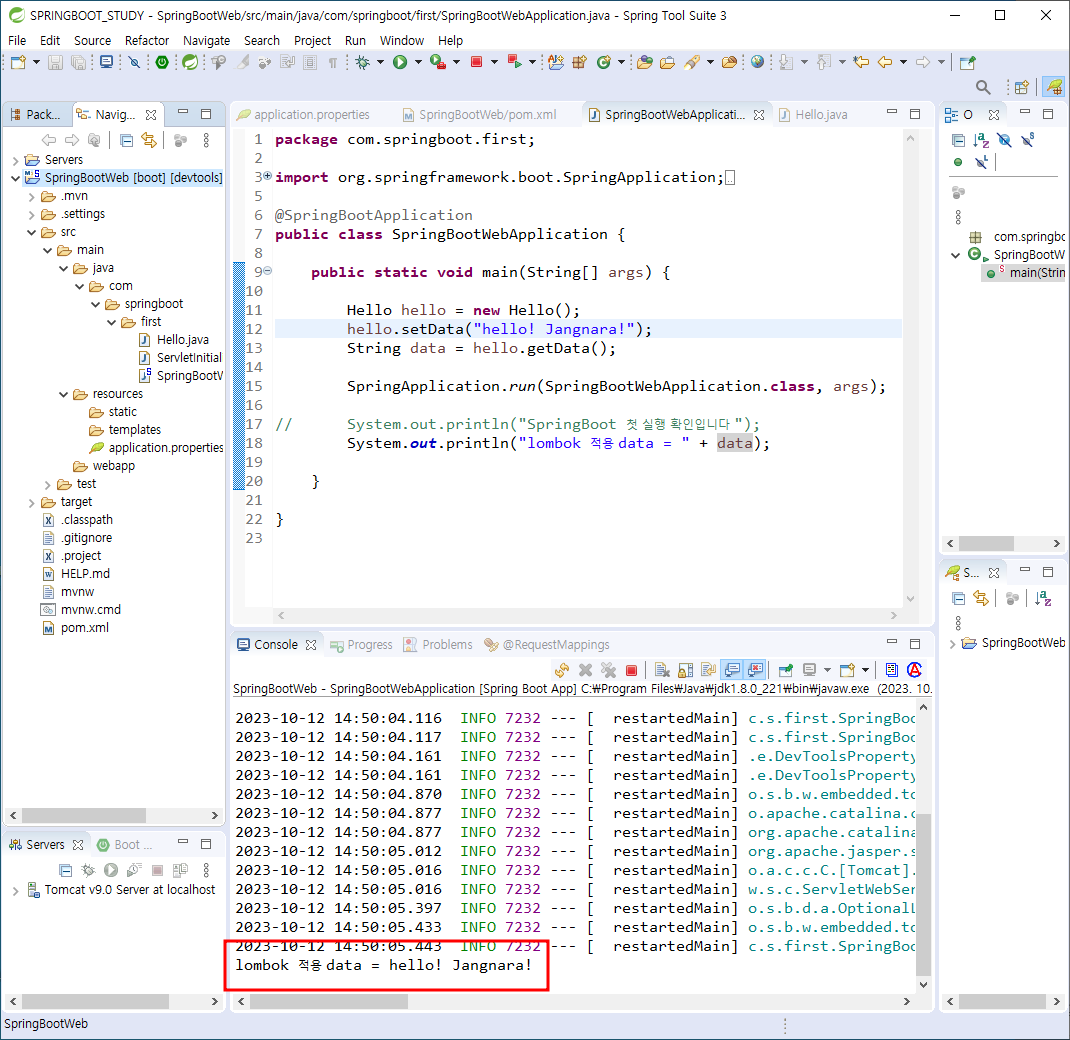
Task: Close the SpringBootWebApplication editor tab
Action: pyautogui.click(x=759, y=115)
